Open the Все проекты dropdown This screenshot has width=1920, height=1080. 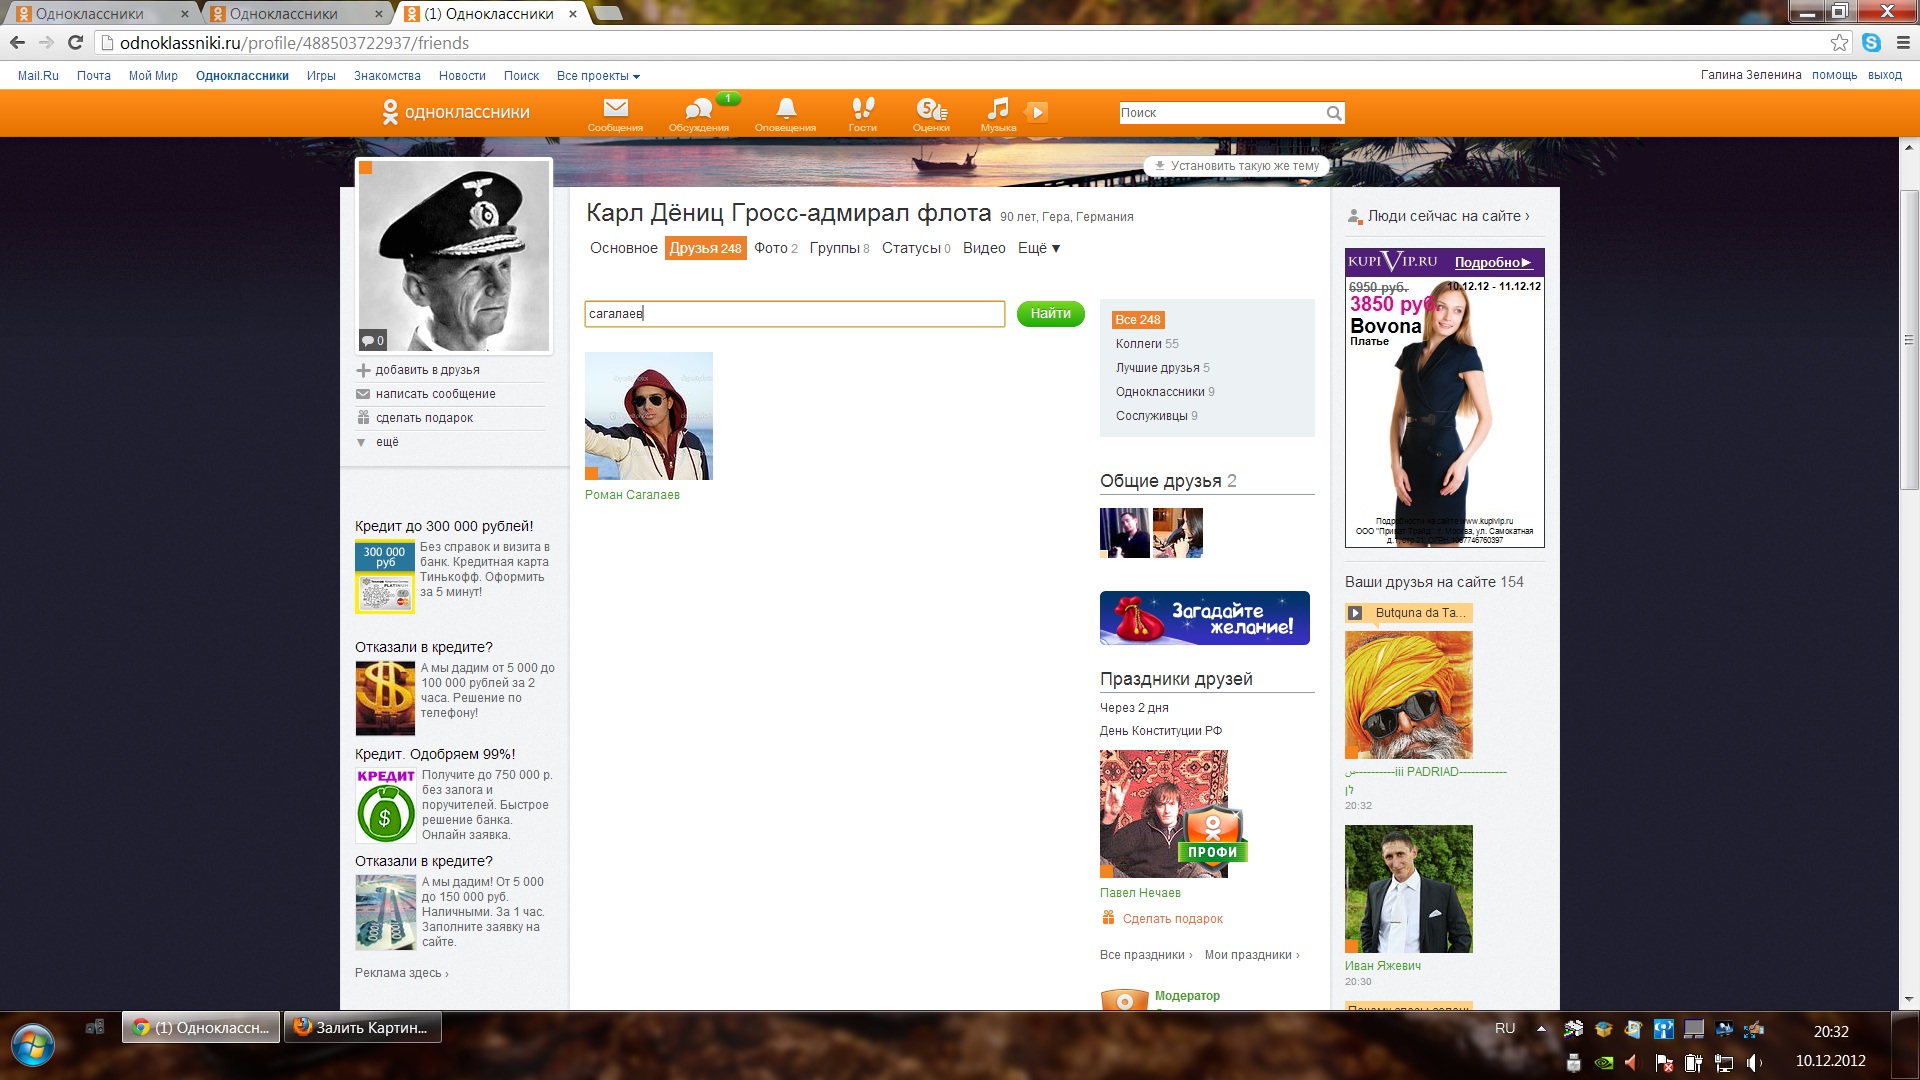598,76
